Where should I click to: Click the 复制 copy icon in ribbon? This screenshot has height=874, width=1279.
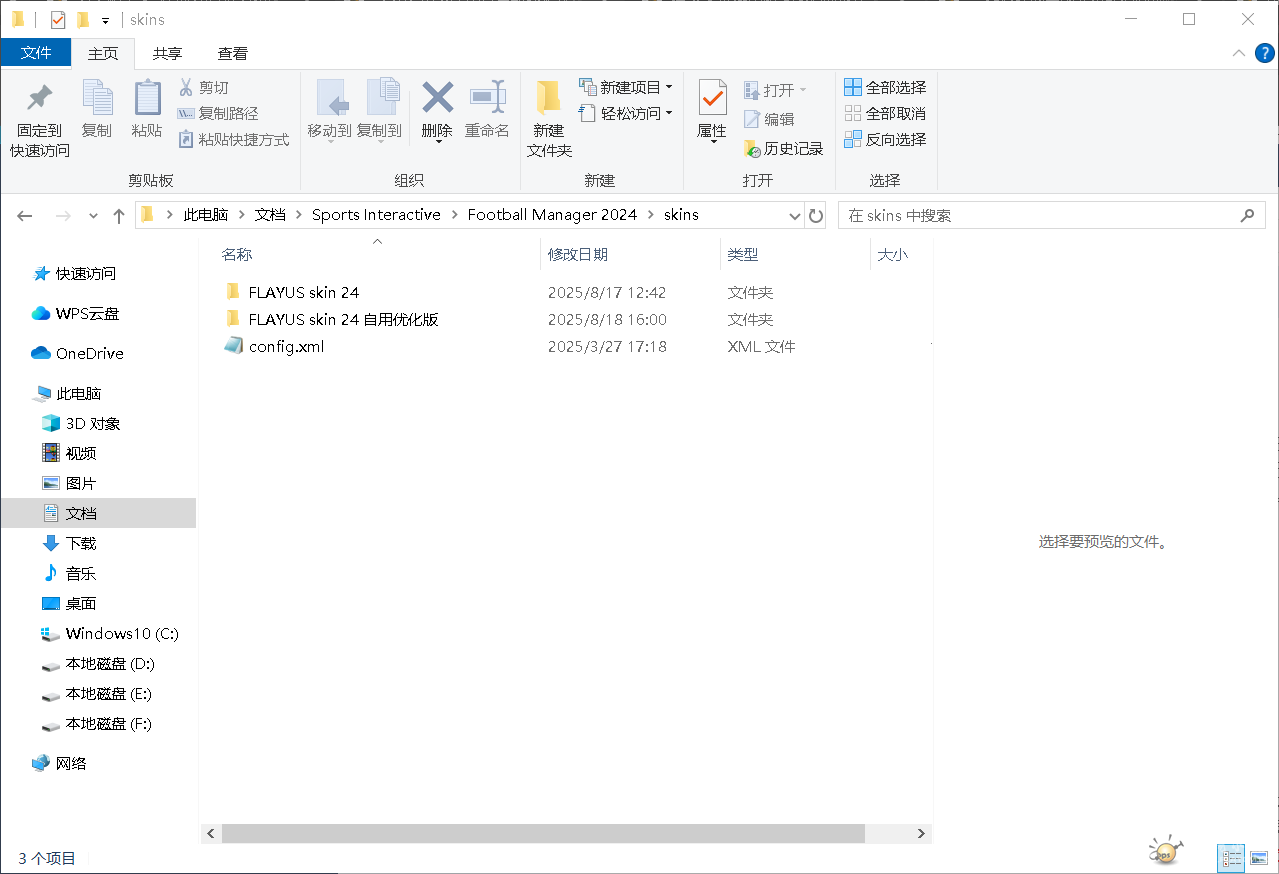coord(97,98)
